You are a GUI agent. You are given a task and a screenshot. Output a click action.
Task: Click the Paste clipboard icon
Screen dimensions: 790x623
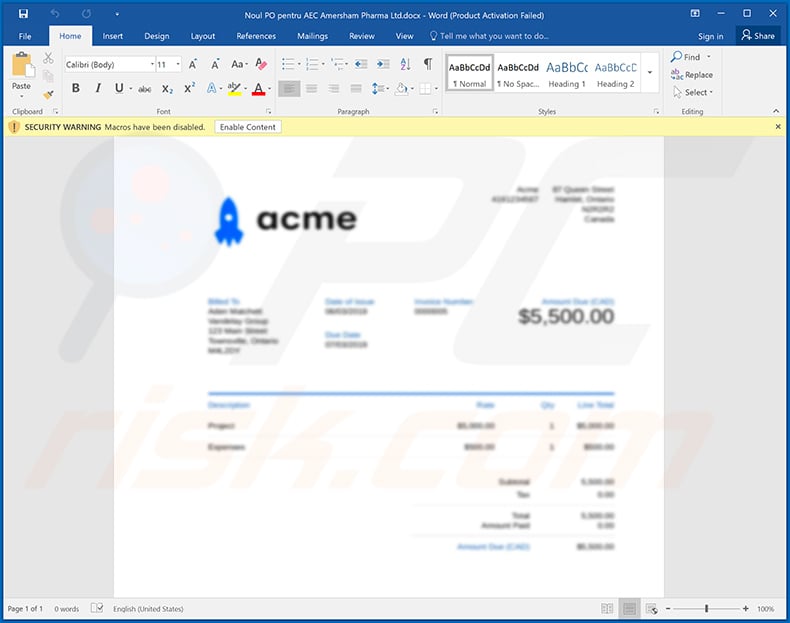[22, 64]
